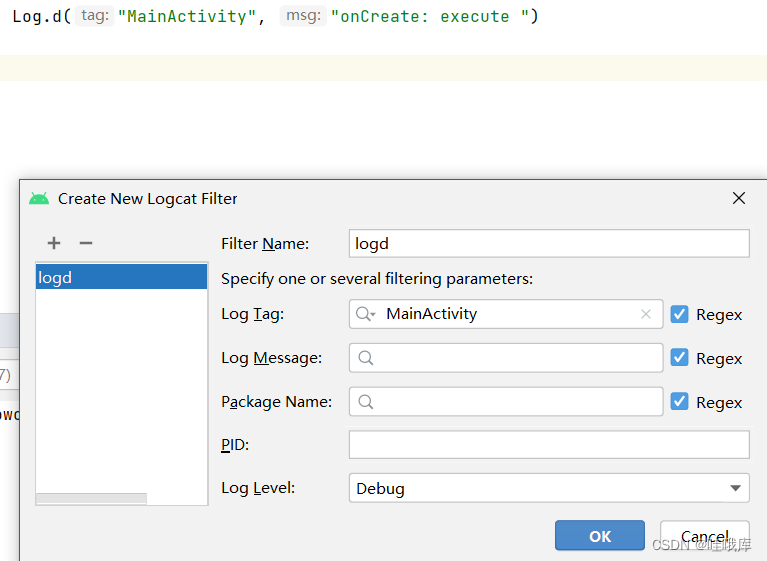Viewport: 767px width, 561px height.
Task: Click the Filter Name label
Action: 265,244
